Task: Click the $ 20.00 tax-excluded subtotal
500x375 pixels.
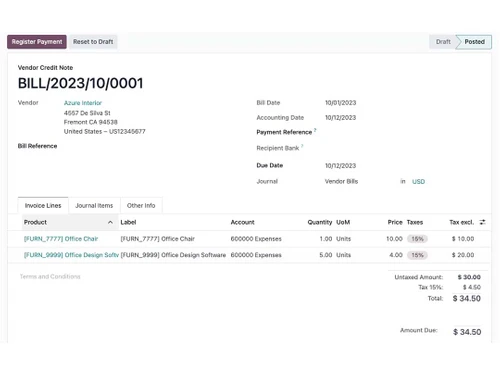Action: point(463,255)
